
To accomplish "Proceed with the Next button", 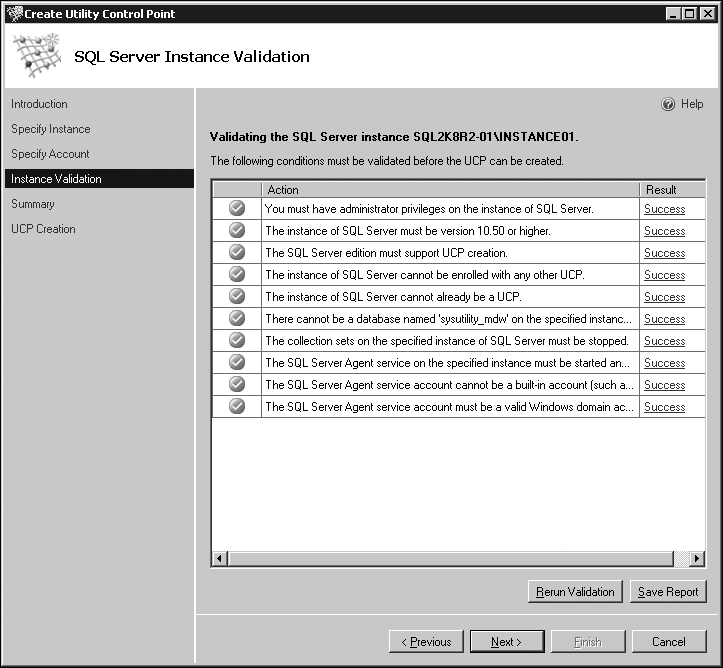I will click(x=507, y=642).
